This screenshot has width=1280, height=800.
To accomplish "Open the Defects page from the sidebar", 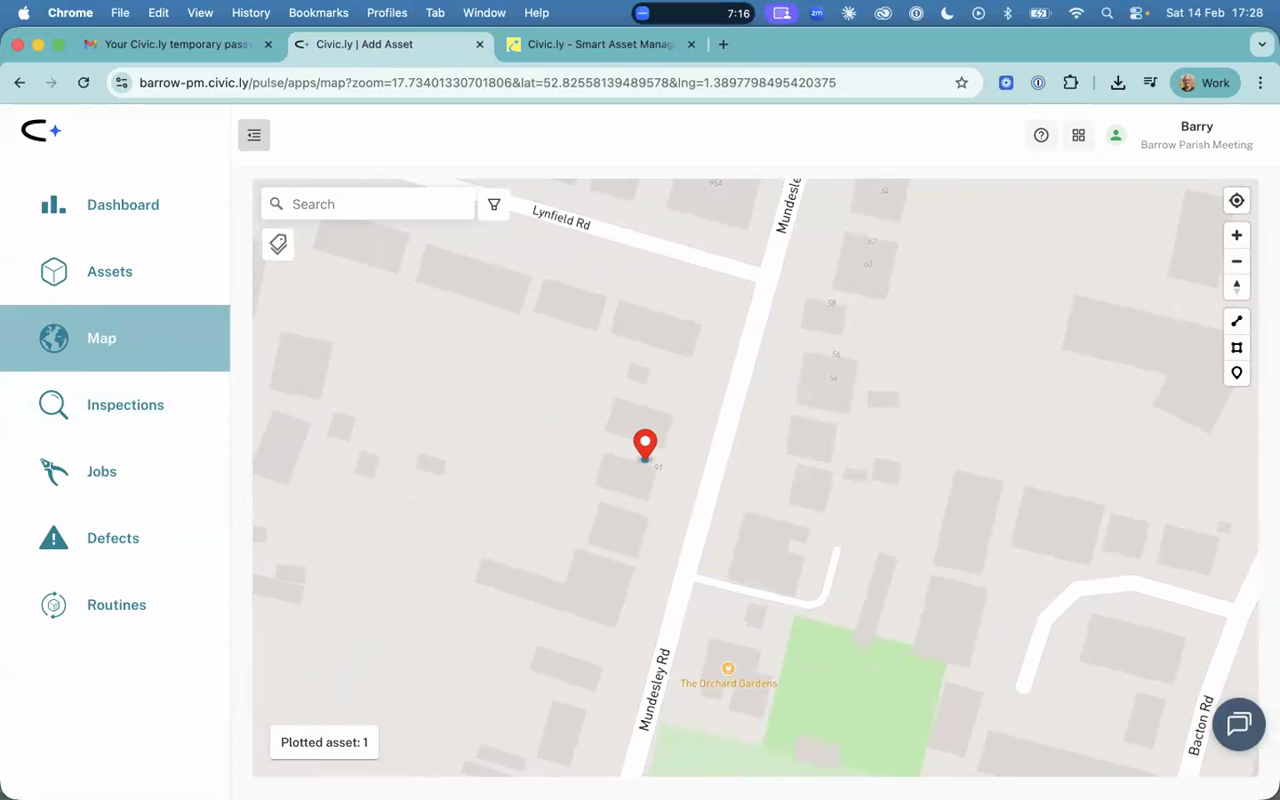I will click(113, 538).
